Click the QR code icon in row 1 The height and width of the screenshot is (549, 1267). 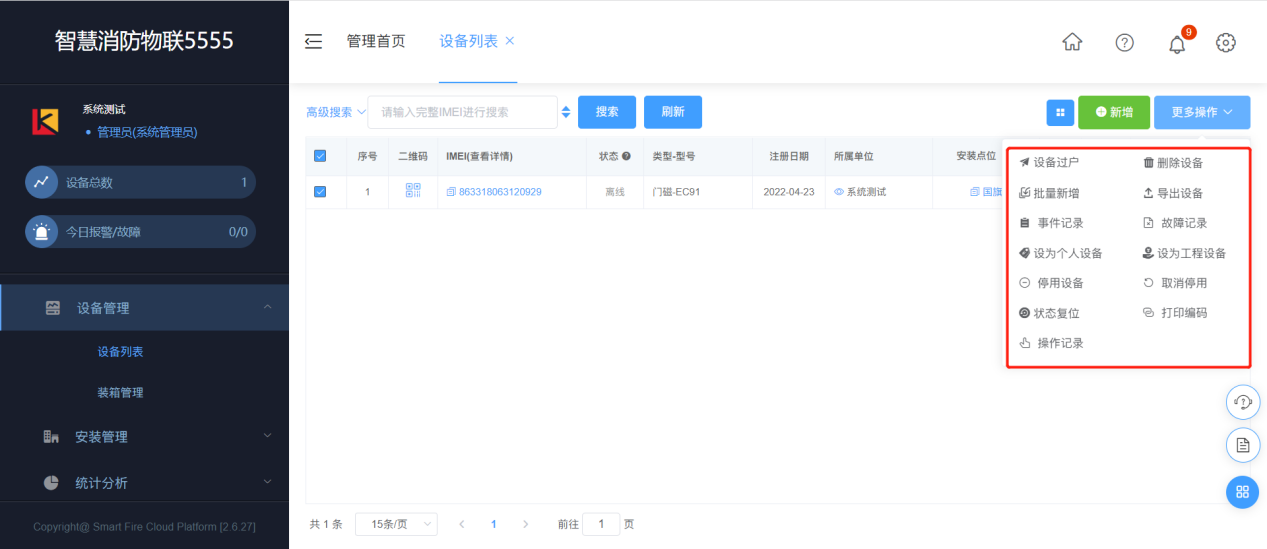point(413,191)
